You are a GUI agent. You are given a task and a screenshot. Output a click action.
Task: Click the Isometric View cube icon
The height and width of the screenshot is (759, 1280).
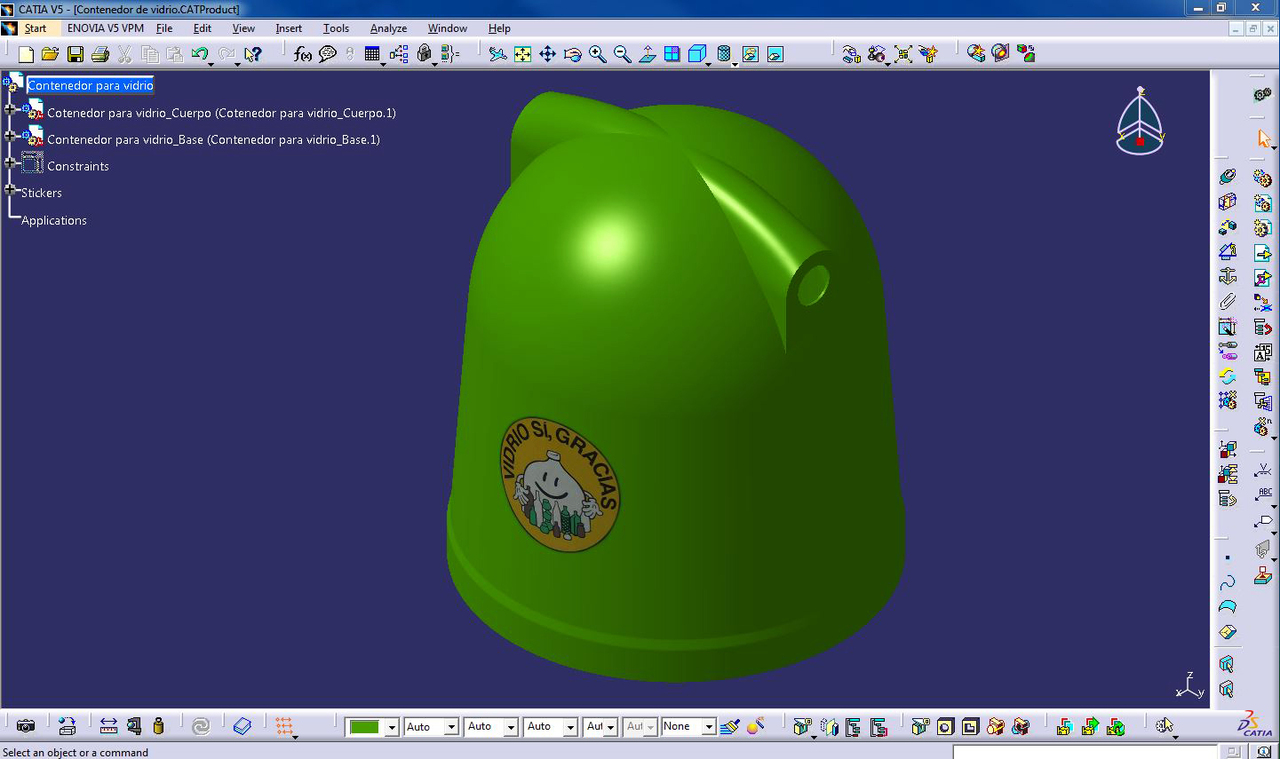[x=697, y=54]
